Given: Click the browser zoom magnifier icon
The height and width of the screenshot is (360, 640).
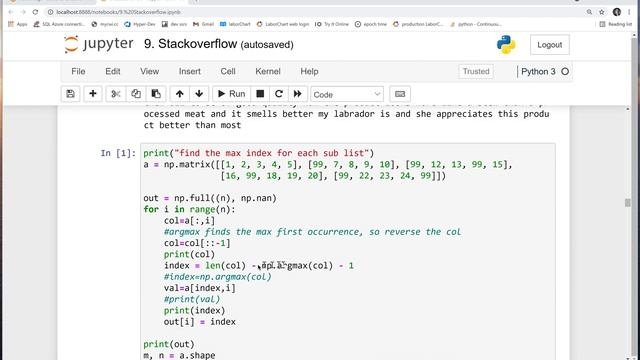Looking at the screenshot, I should click(x=589, y=12).
